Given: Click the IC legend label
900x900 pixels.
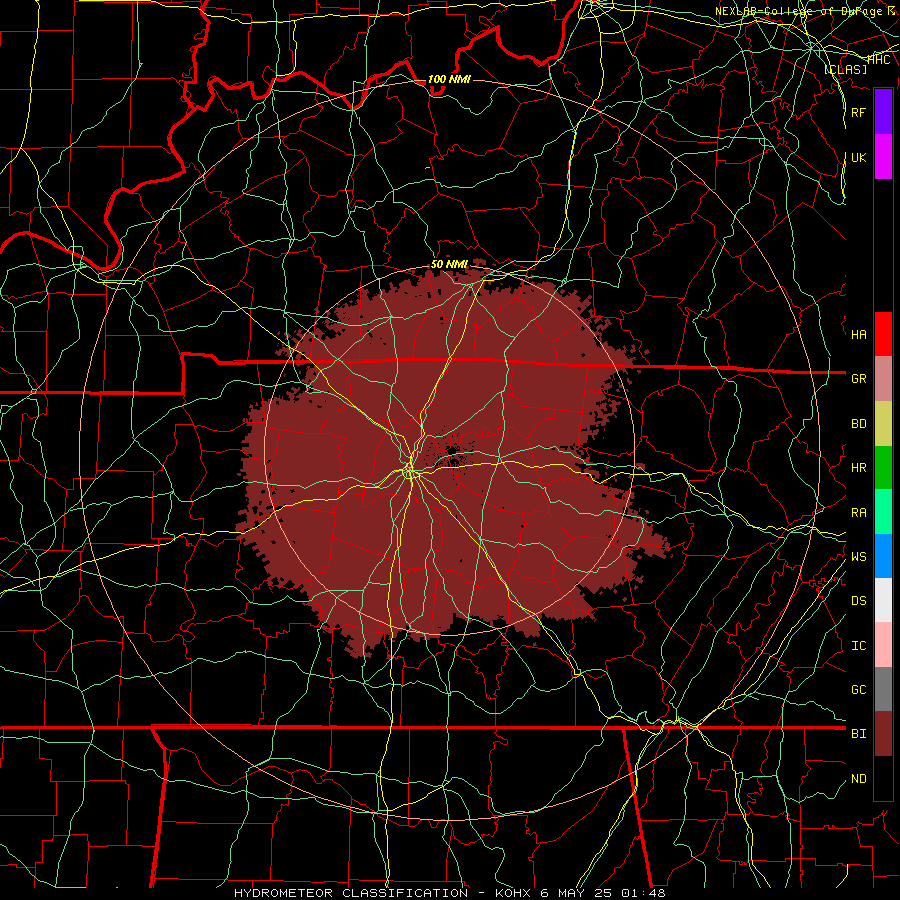Looking at the screenshot, I should point(858,645).
